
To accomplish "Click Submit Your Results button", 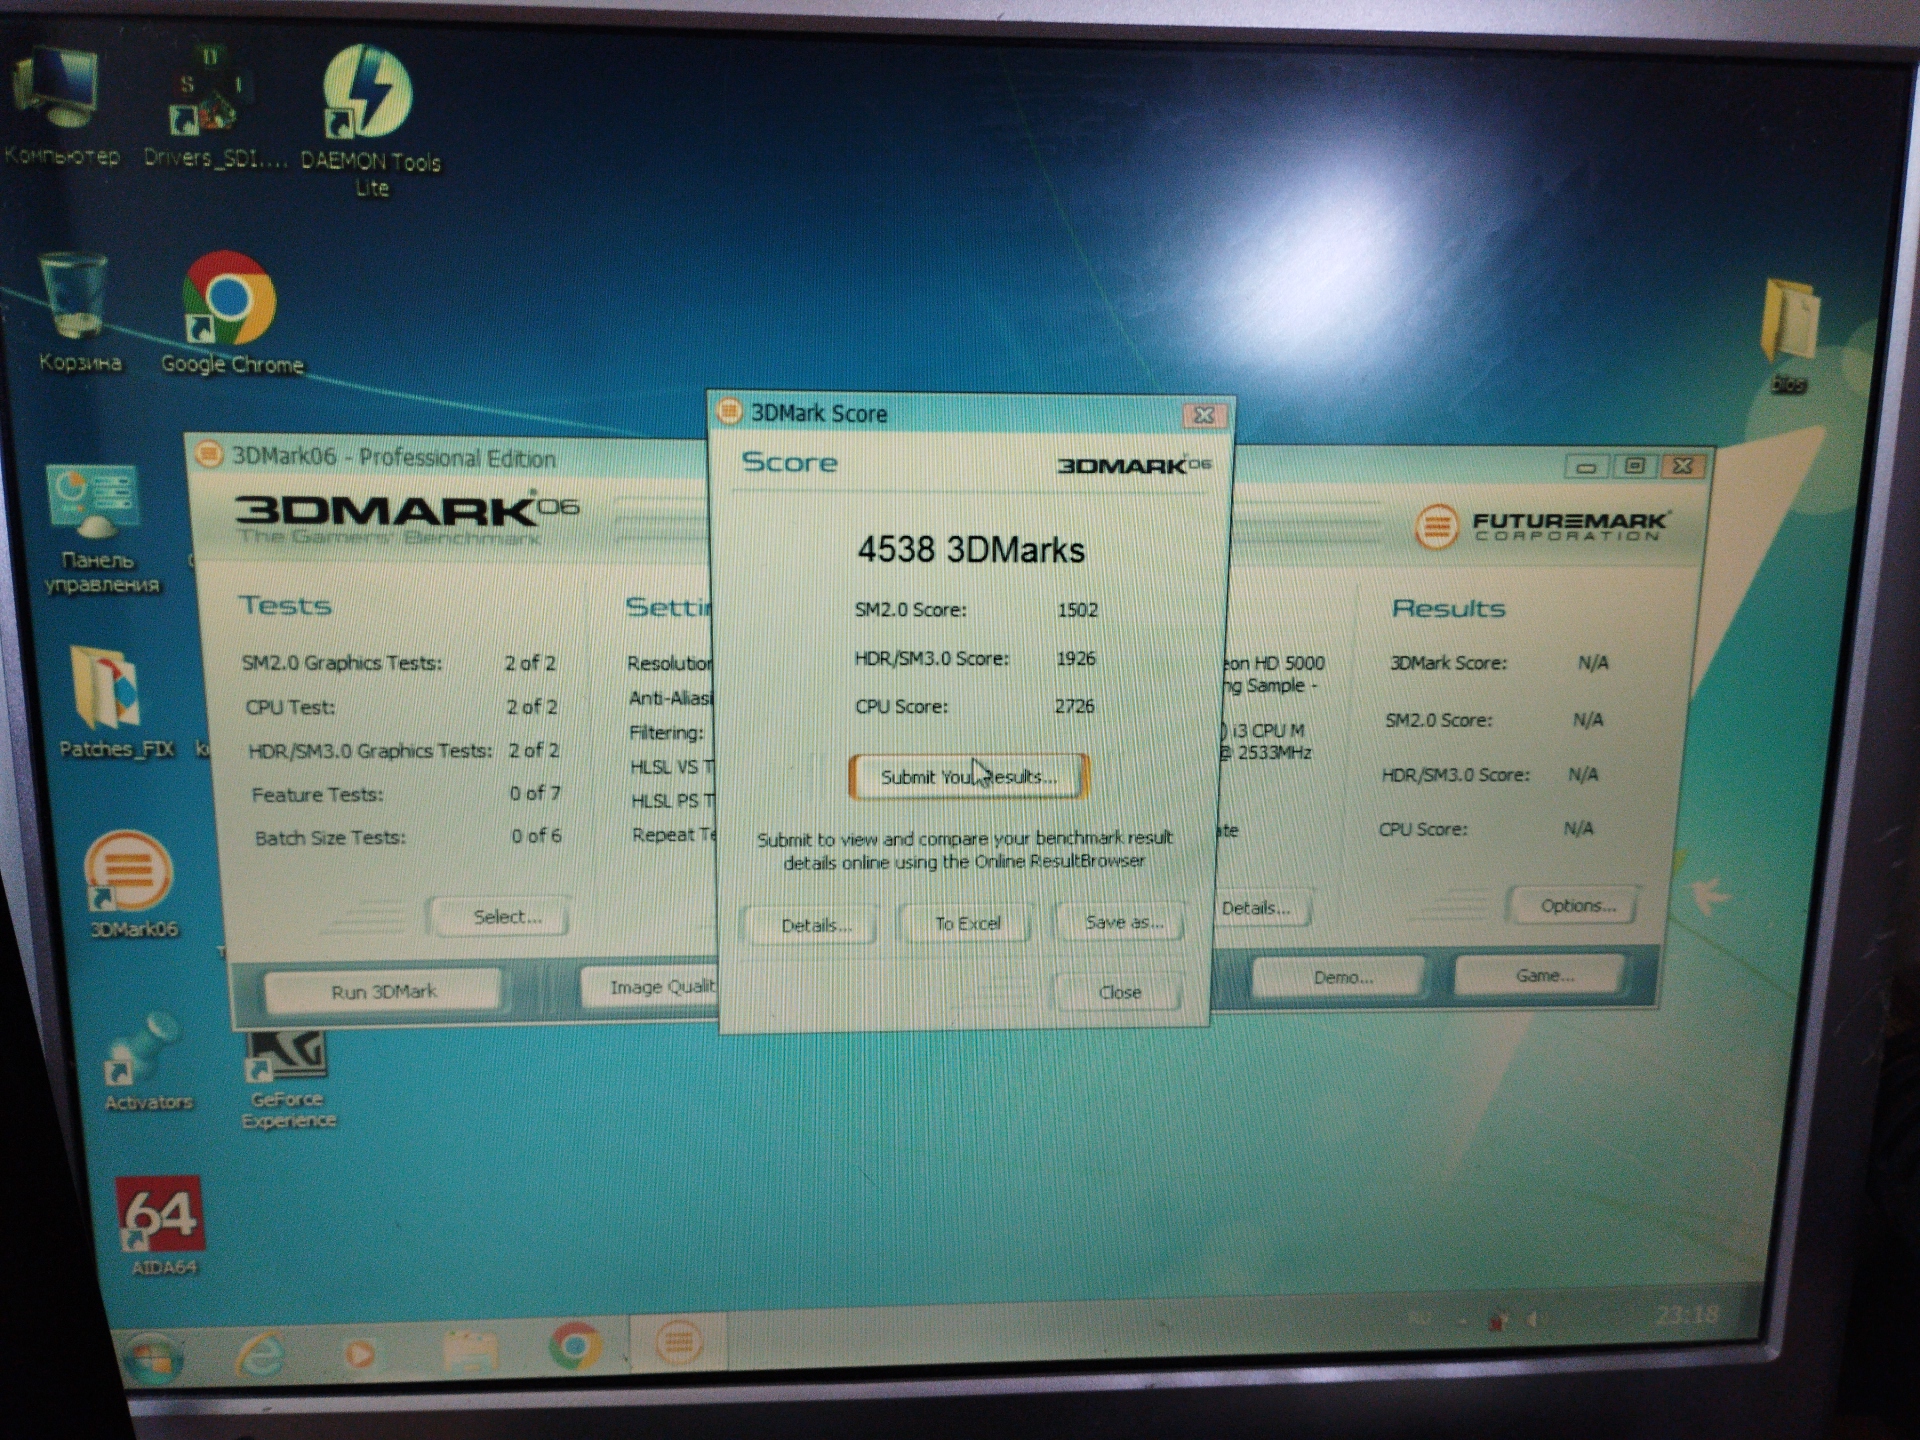I will coord(968,777).
